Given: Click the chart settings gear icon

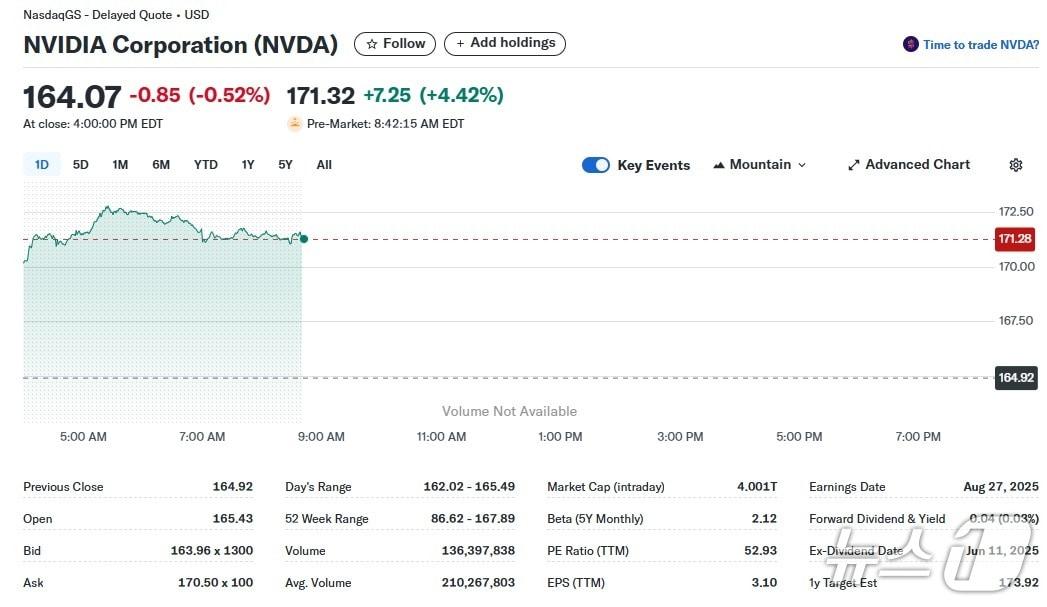Looking at the screenshot, I should click(1016, 165).
